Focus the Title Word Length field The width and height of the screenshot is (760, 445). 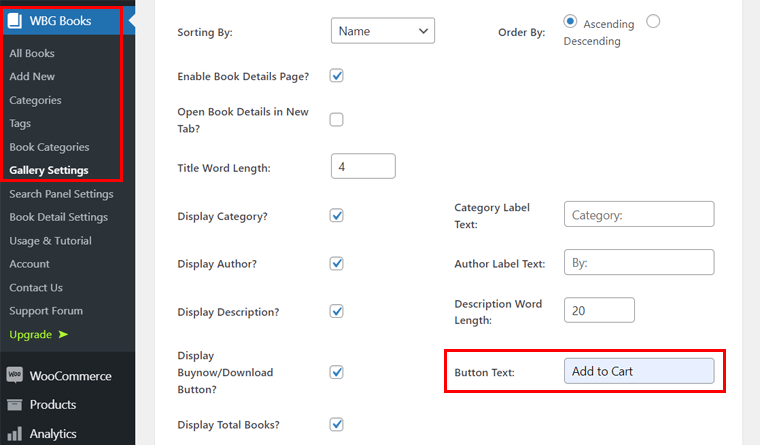(x=362, y=167)
